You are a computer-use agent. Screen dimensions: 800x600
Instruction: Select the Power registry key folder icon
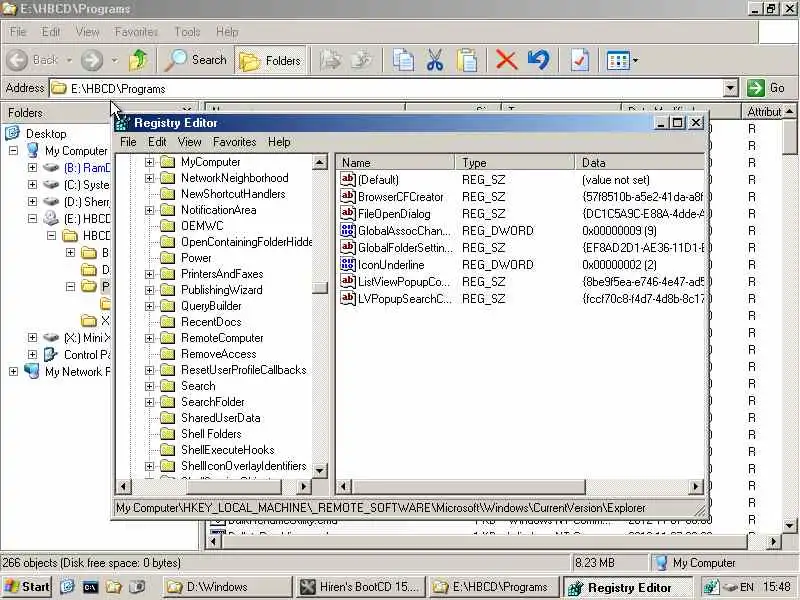(168, 258)
